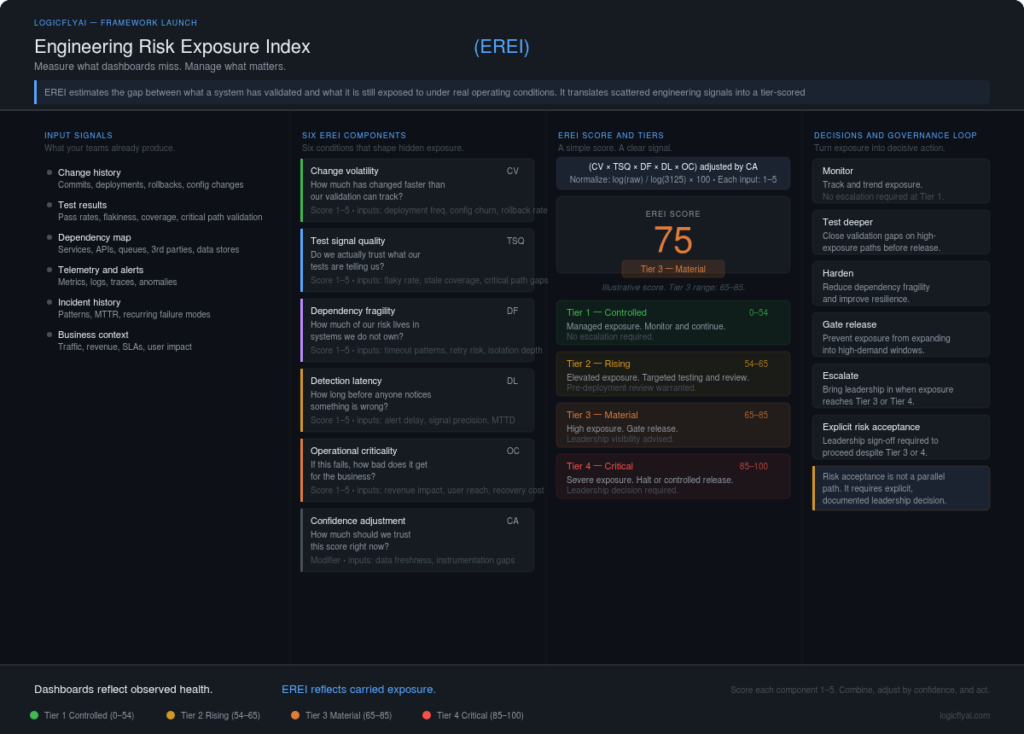Select the Change volatility CV badge
Image resolution: width=1024 pixels, height=734 pixels.
512,170
